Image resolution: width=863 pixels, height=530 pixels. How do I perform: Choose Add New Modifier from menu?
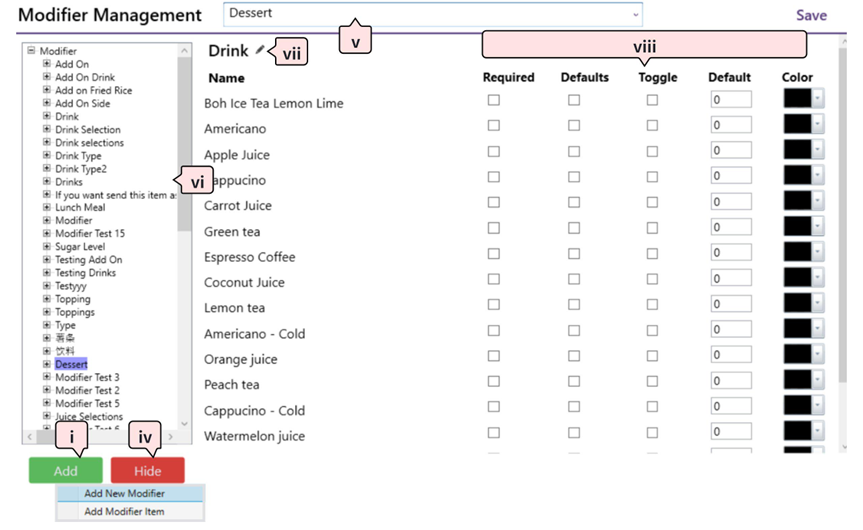click(125, 493)
